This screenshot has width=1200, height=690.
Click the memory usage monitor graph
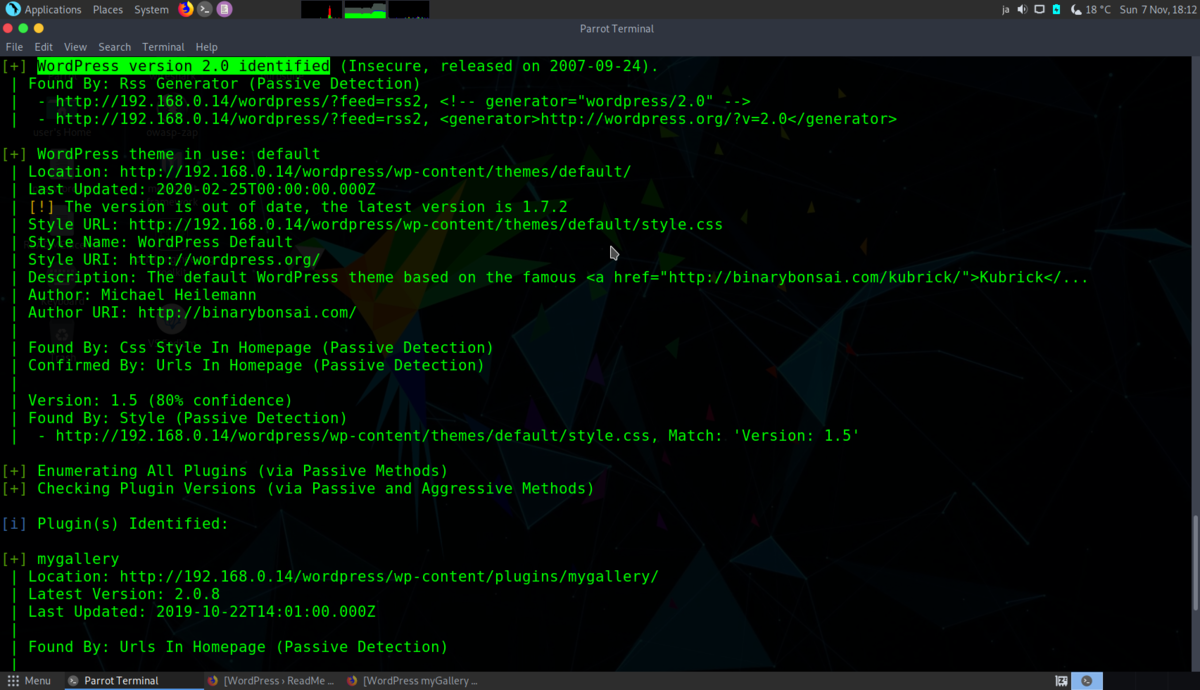click(x=366, y=10)
